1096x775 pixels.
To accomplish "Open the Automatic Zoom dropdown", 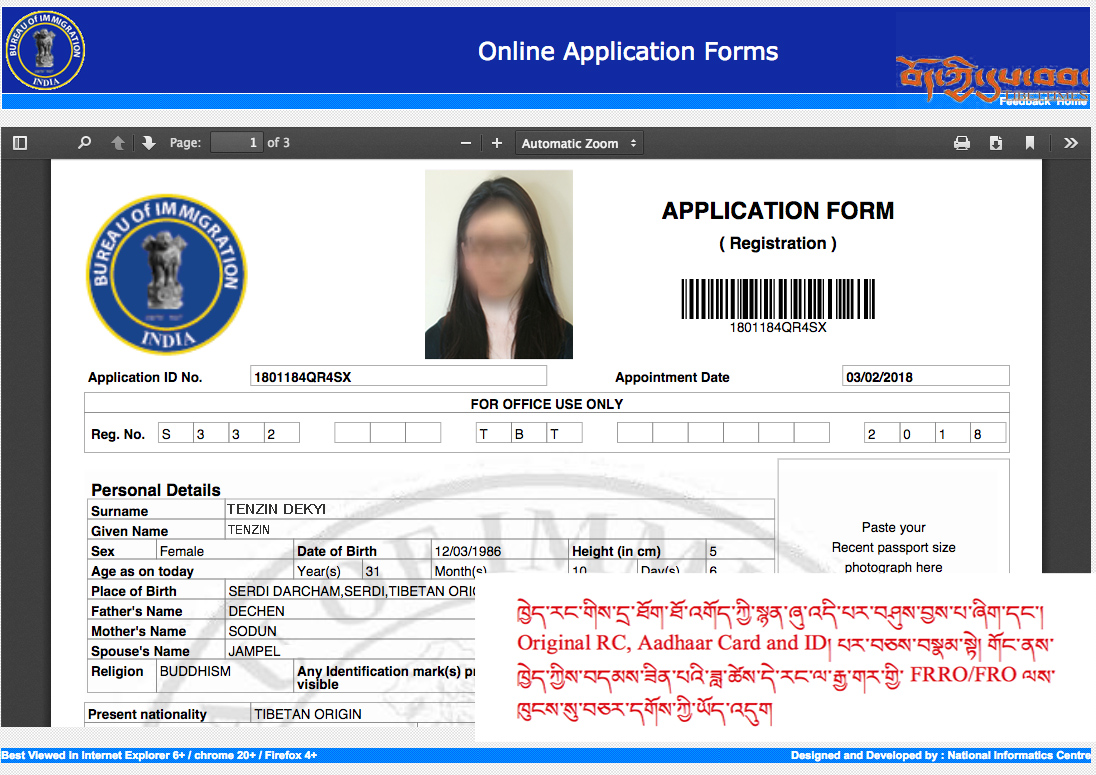I will click(x=579, y=143).
